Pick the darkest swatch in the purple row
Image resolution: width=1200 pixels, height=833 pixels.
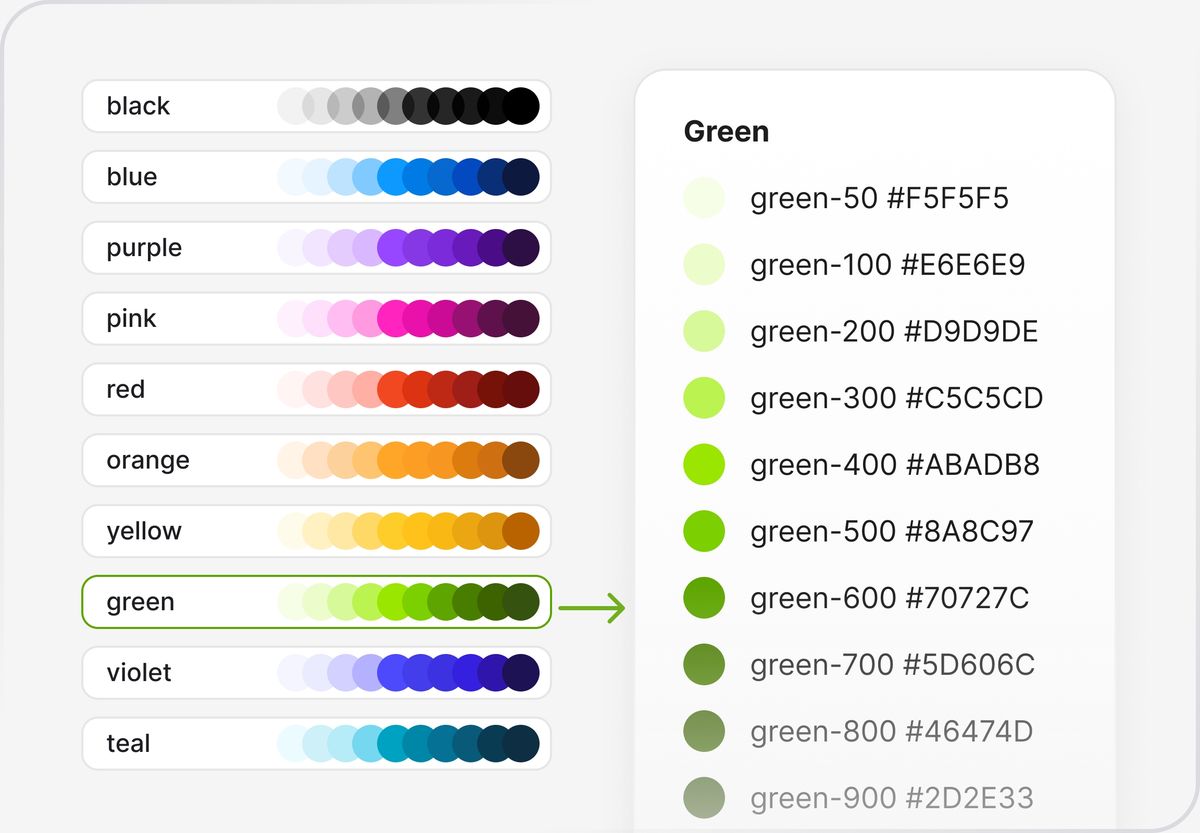pos(521,248)
